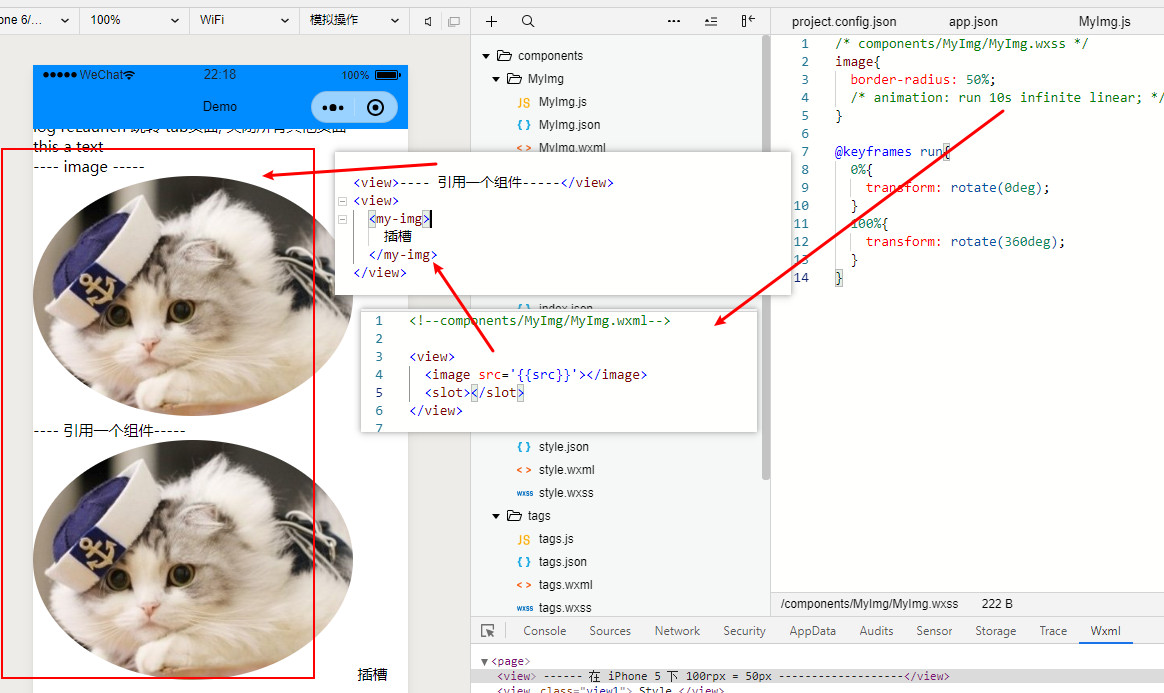Open the 模拟操作 dropdown
1164x693 pixels.
[x=354, y=20]
